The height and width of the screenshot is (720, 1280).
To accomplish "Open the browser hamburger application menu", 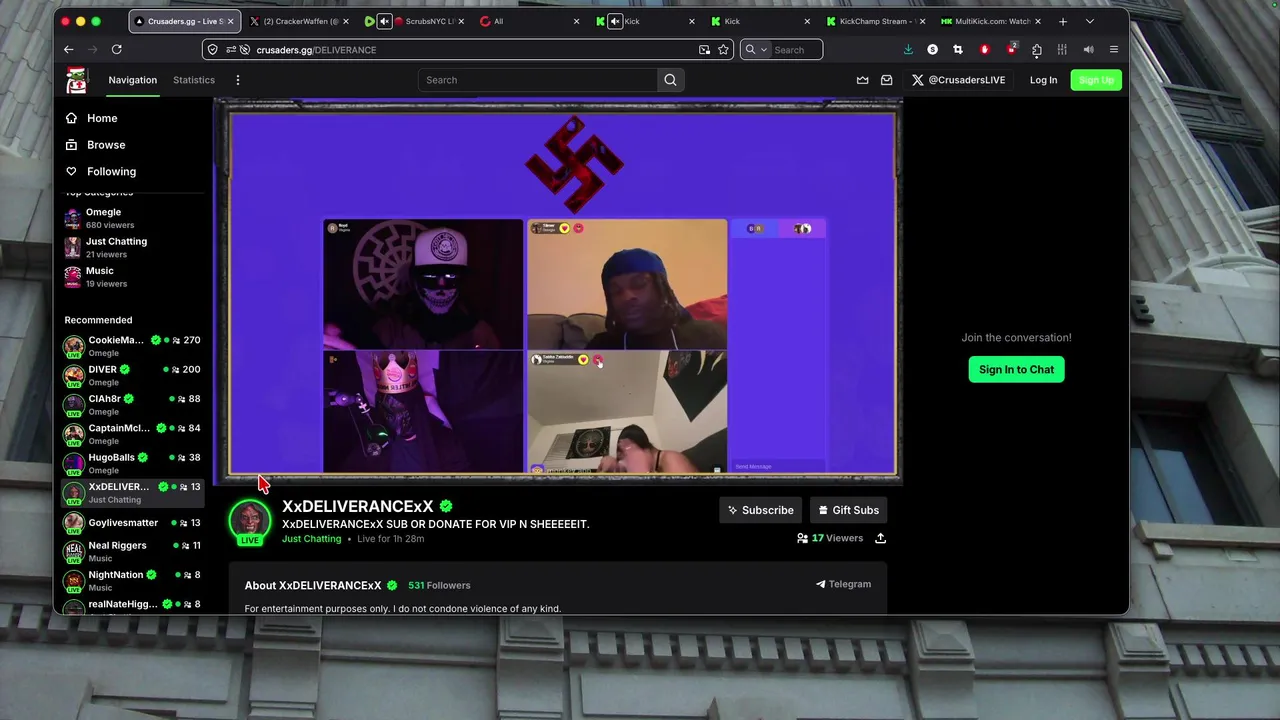I will (1114, 49).
